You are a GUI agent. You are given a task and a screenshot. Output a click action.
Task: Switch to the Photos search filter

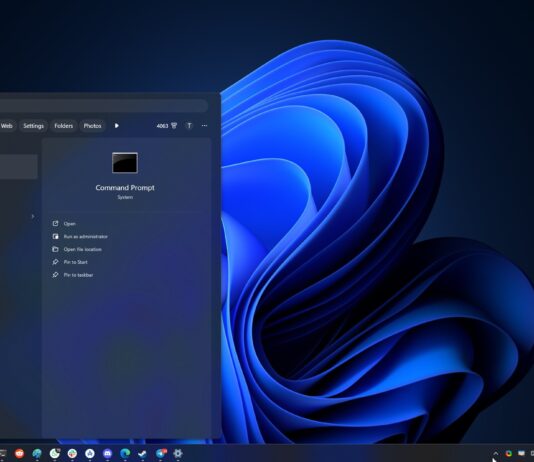point(92,126)
